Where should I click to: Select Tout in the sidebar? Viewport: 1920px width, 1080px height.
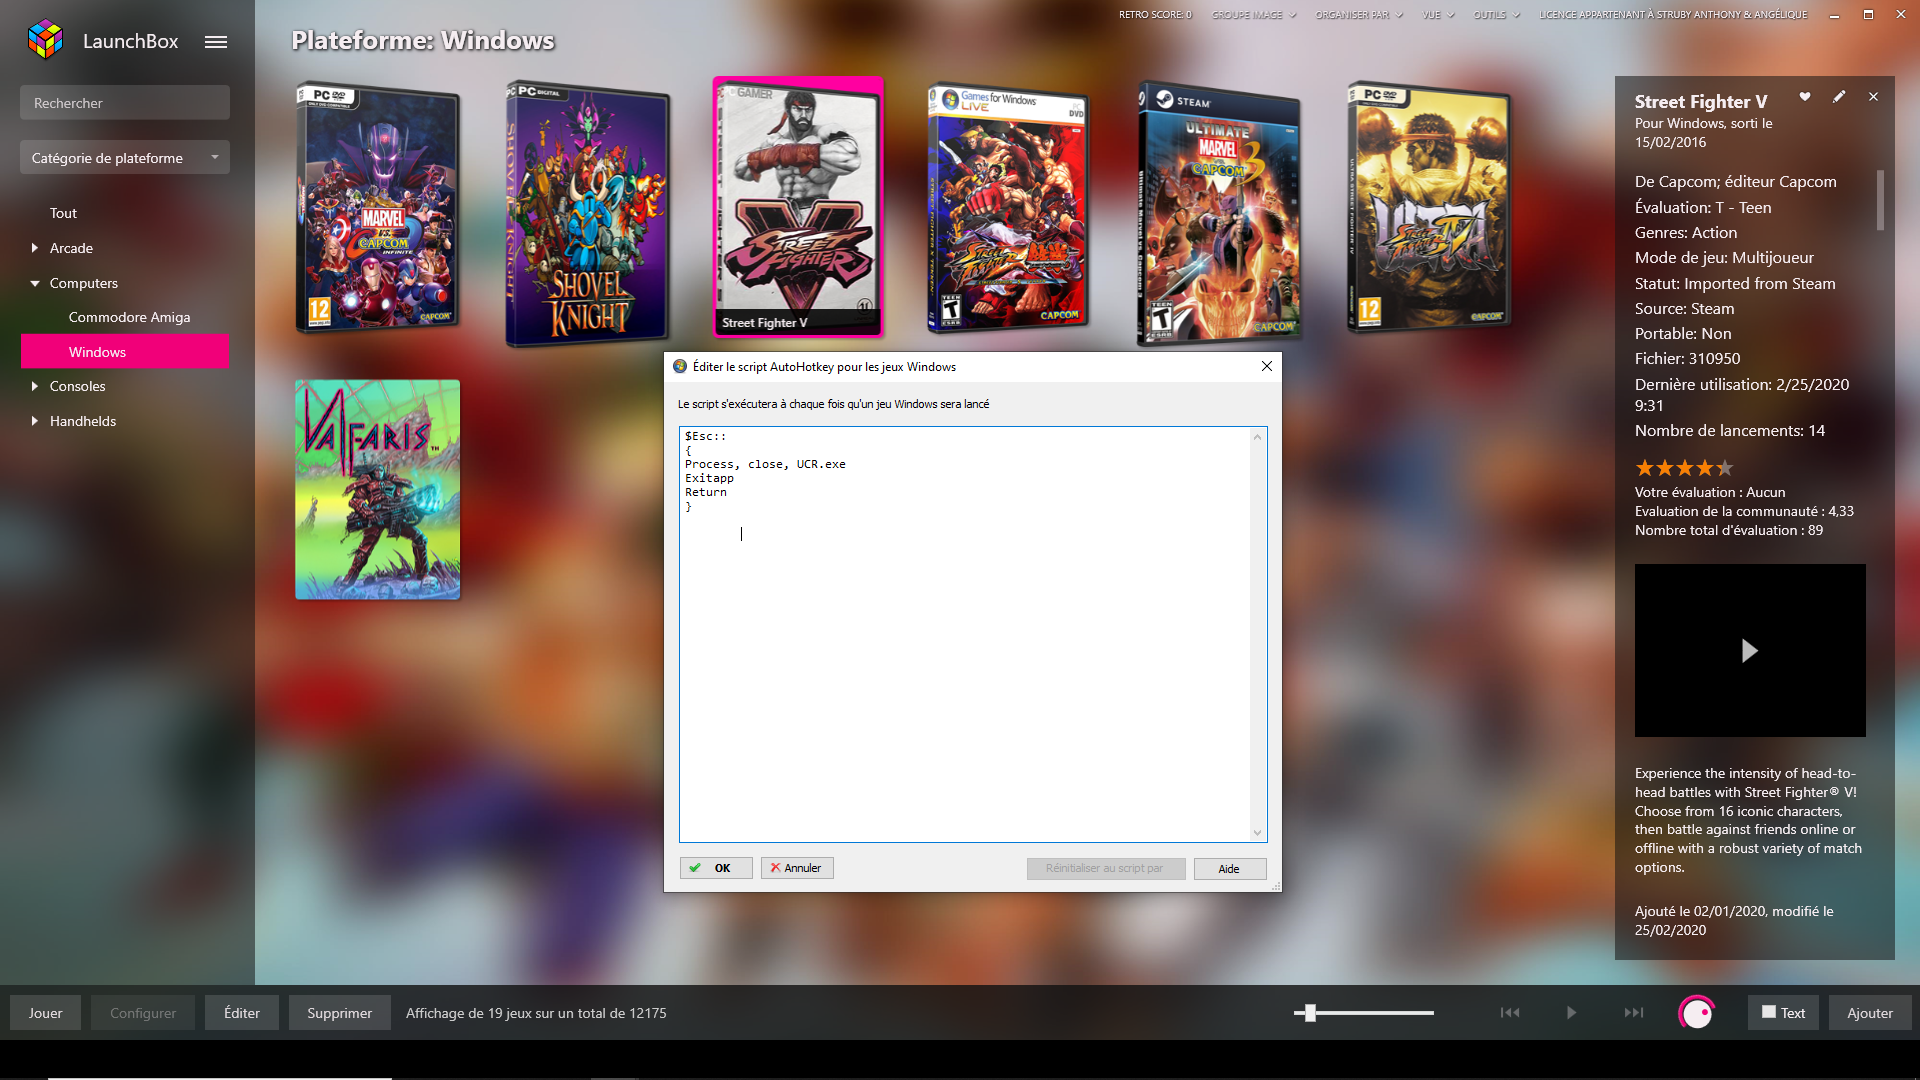click(x=63, y=213)
